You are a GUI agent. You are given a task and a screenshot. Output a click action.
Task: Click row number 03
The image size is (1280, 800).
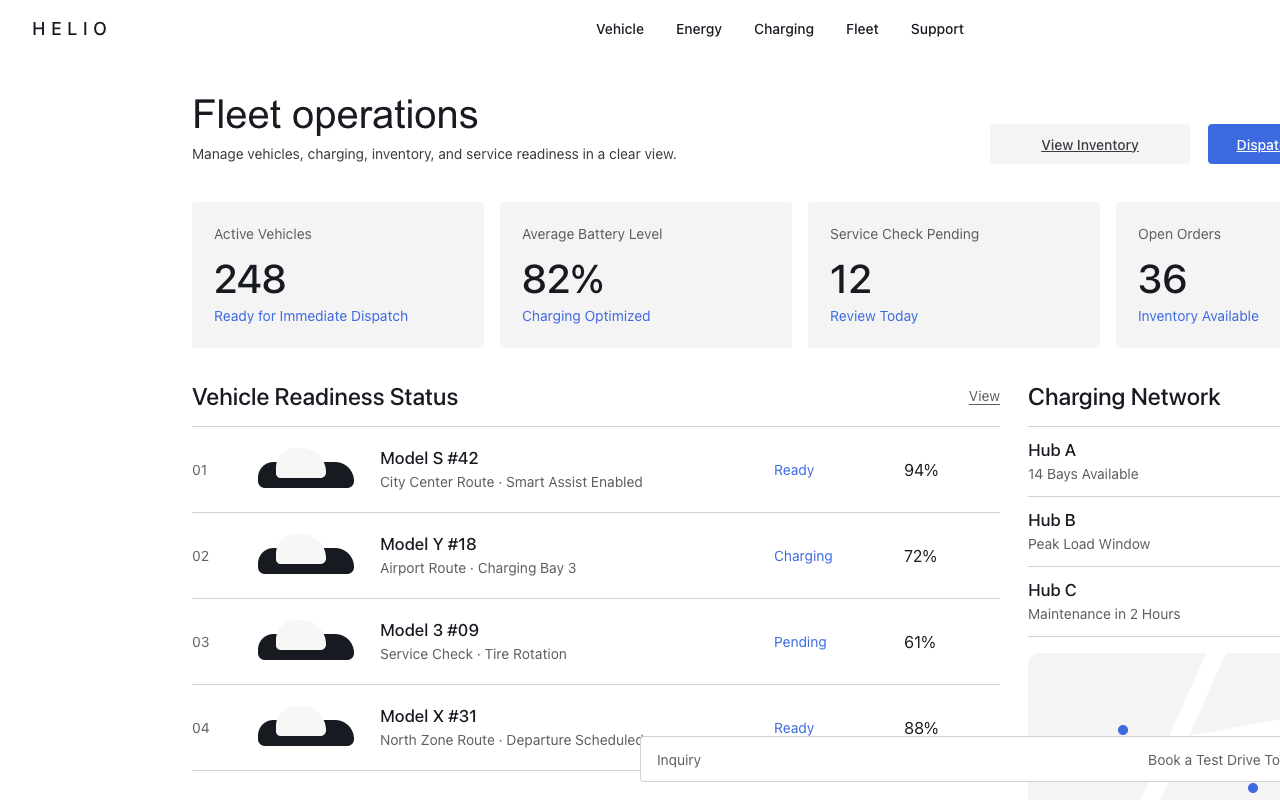pyautogui.click(x=200, y=642)
